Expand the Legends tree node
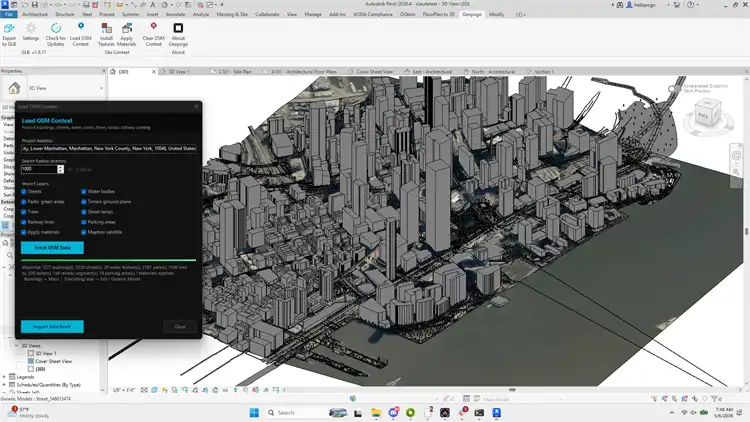Image resolution: width=750 pixels, height=422 pixels. (x=4, y=377)
